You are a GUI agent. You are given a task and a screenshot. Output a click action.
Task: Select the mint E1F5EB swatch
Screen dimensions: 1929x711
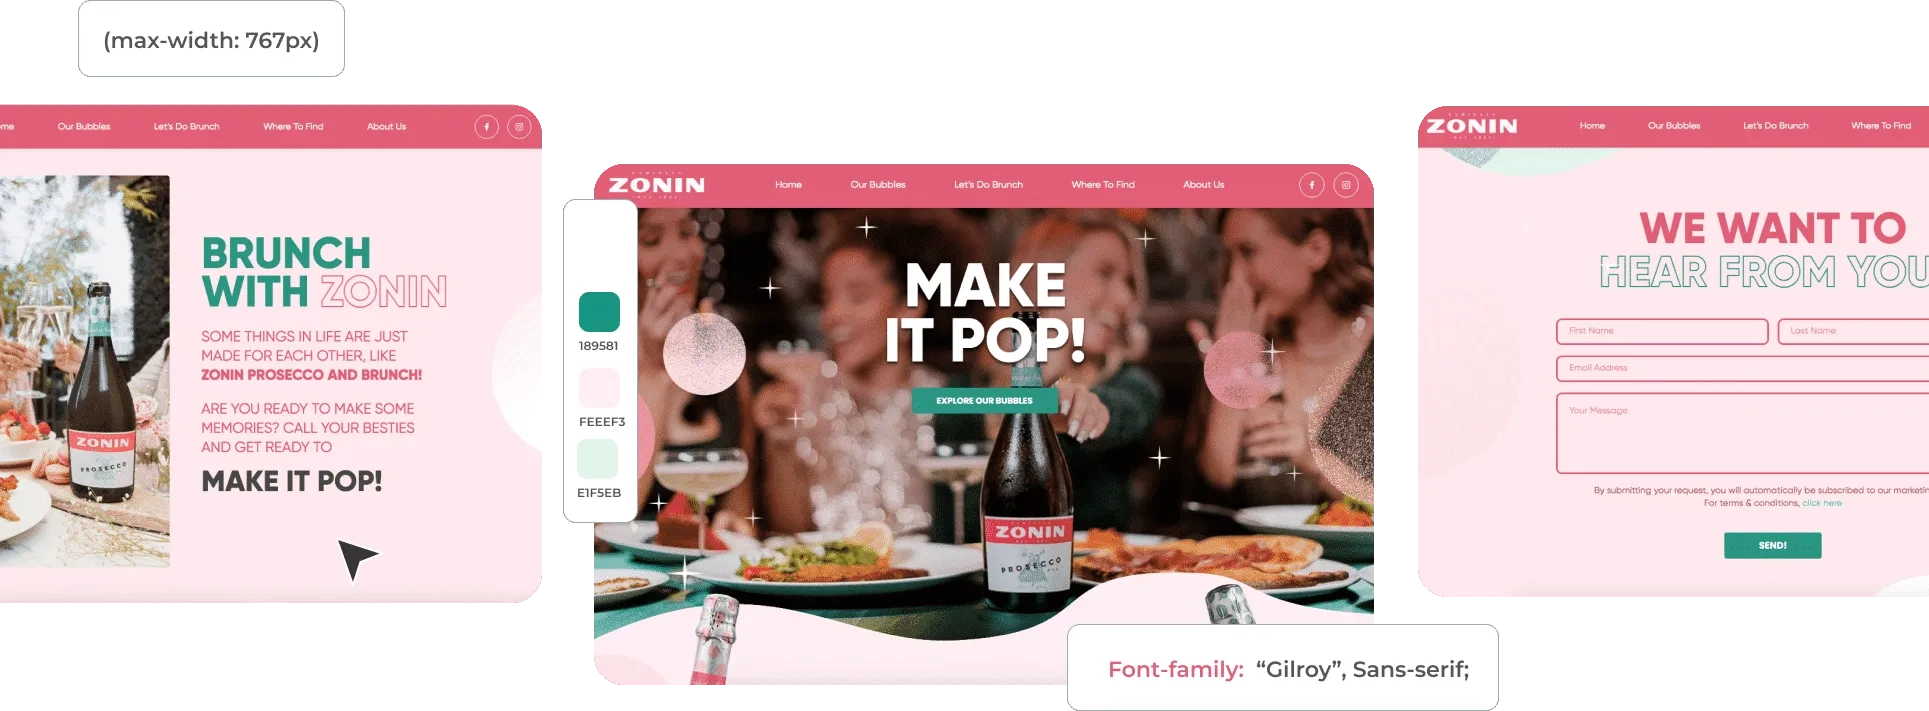pyautogui.click(x=598, y=459)
